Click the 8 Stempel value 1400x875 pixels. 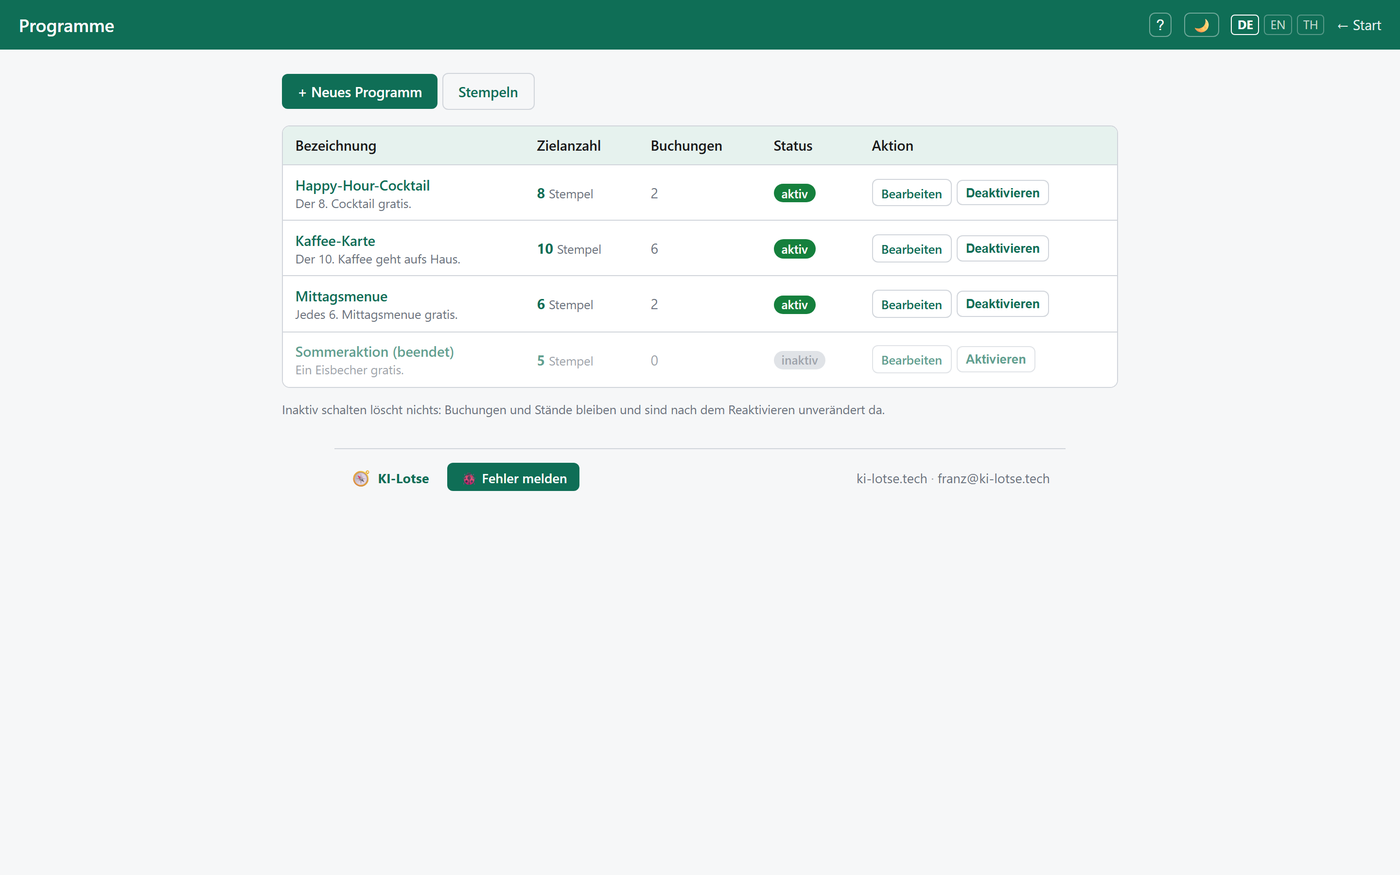(x=565, y=194)
